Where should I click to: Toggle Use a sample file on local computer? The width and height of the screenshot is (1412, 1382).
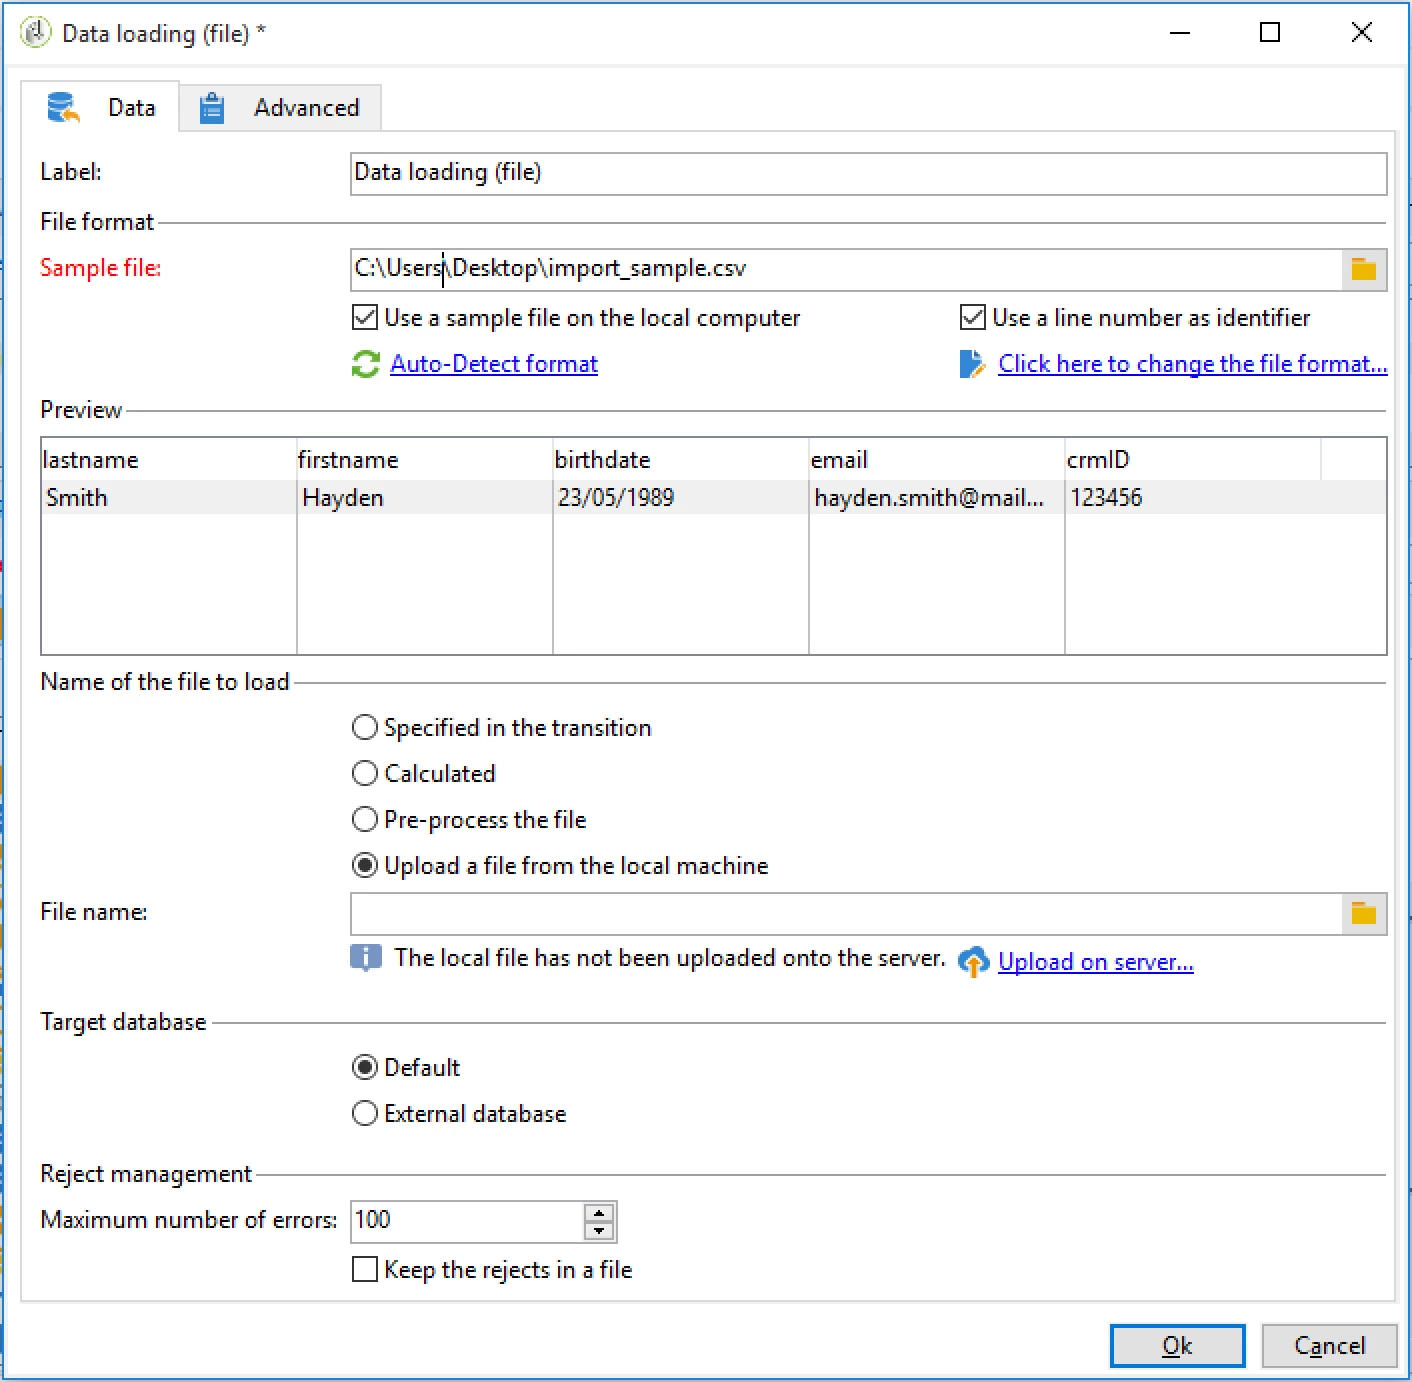click(x=365, y=318)
